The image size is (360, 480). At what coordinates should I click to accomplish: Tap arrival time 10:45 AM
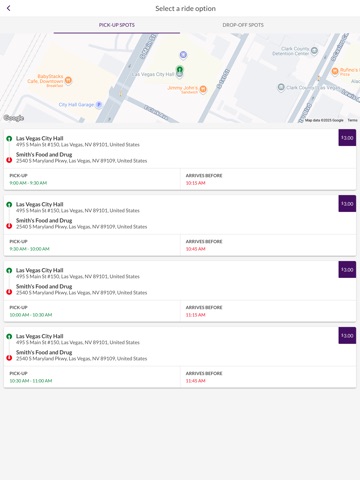coord(195,249)
